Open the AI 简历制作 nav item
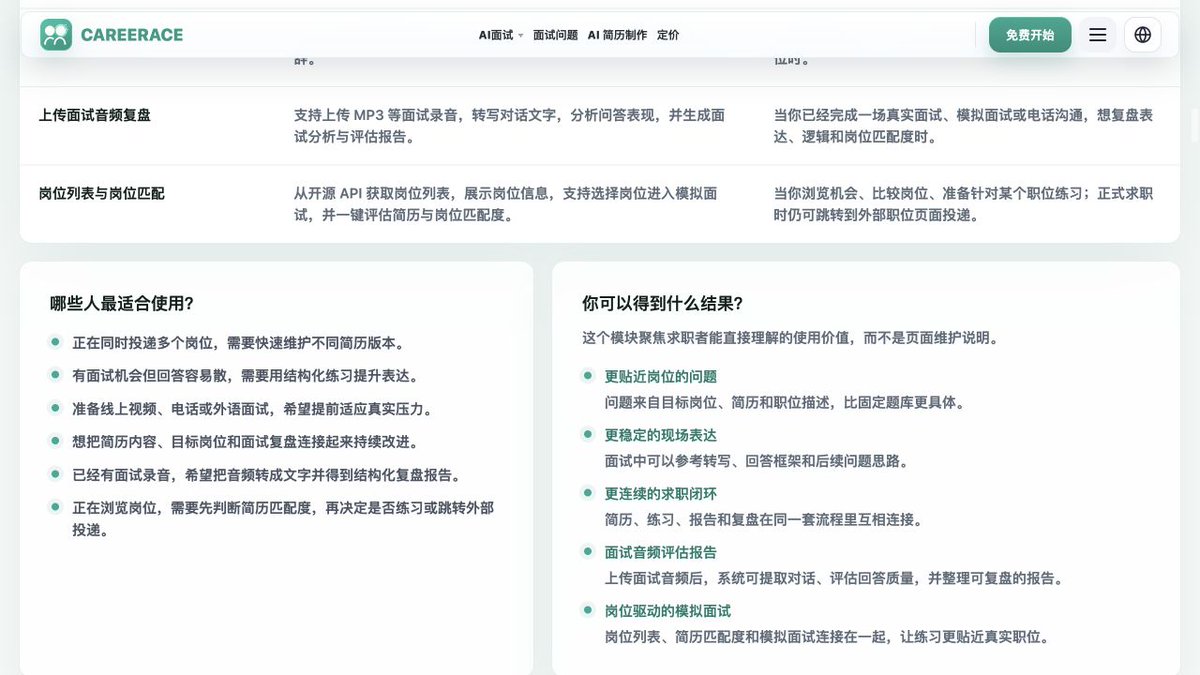 coord(617,35)
